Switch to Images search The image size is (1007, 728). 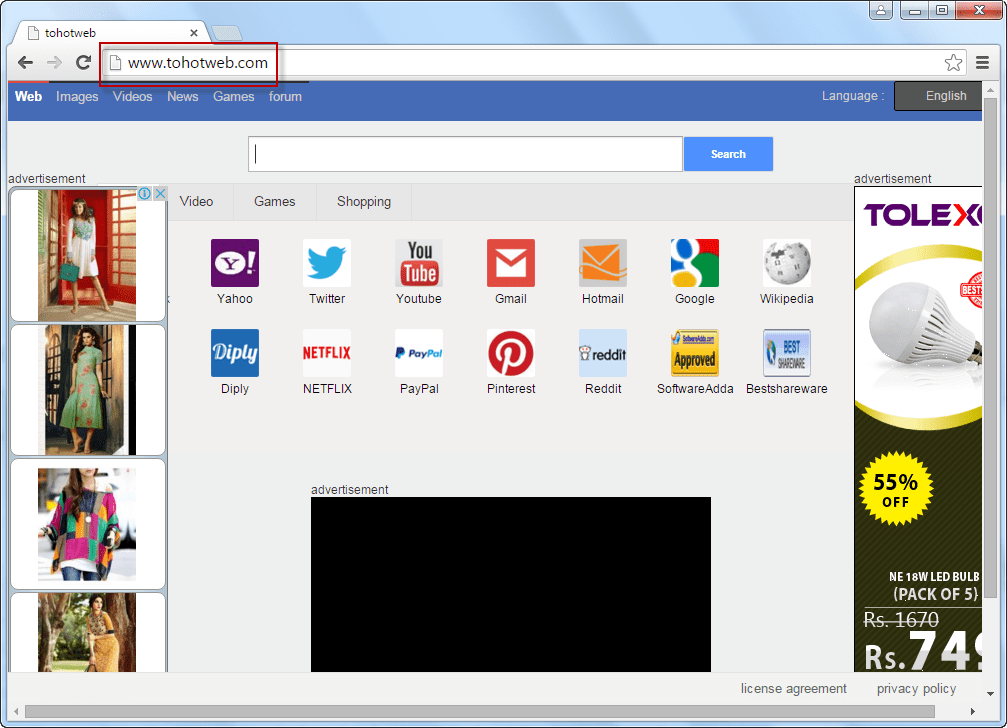[x=77, y=96]
